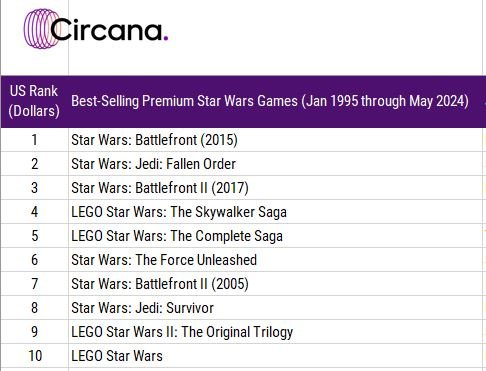The image size is (486, 371).
Task: Select the Star Wars: Jedi: Fallen Order cell
Action: pos(275,164)
